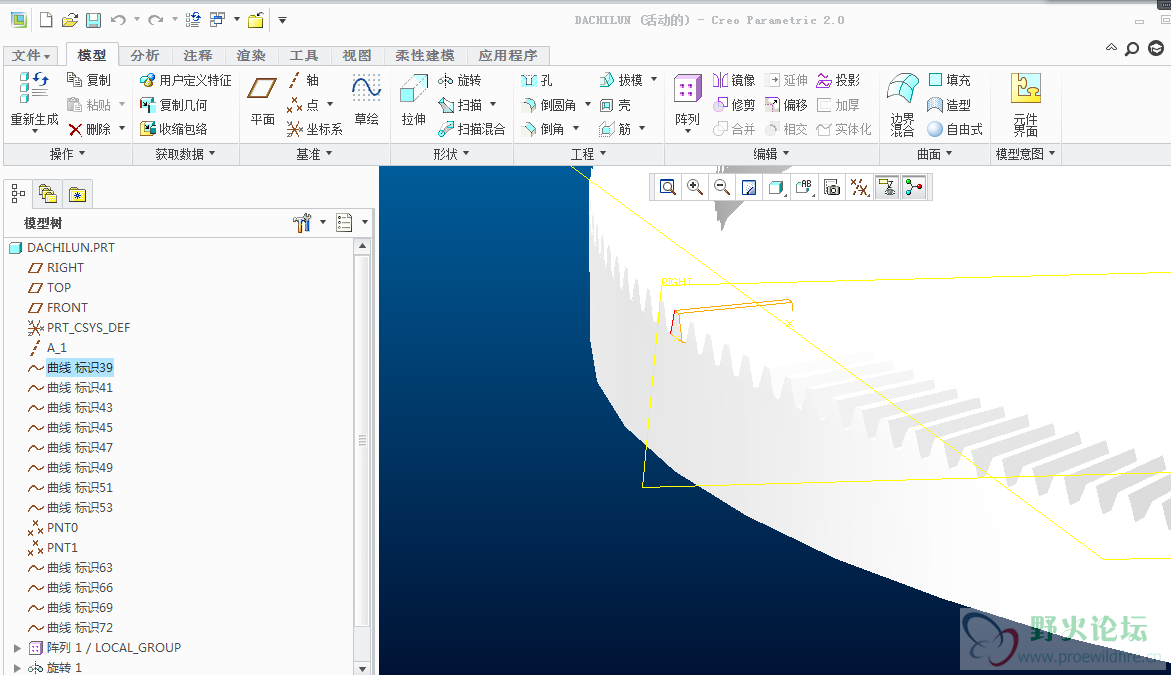Click the Regenerate (重新生成) icon

[x=34, y=88]
